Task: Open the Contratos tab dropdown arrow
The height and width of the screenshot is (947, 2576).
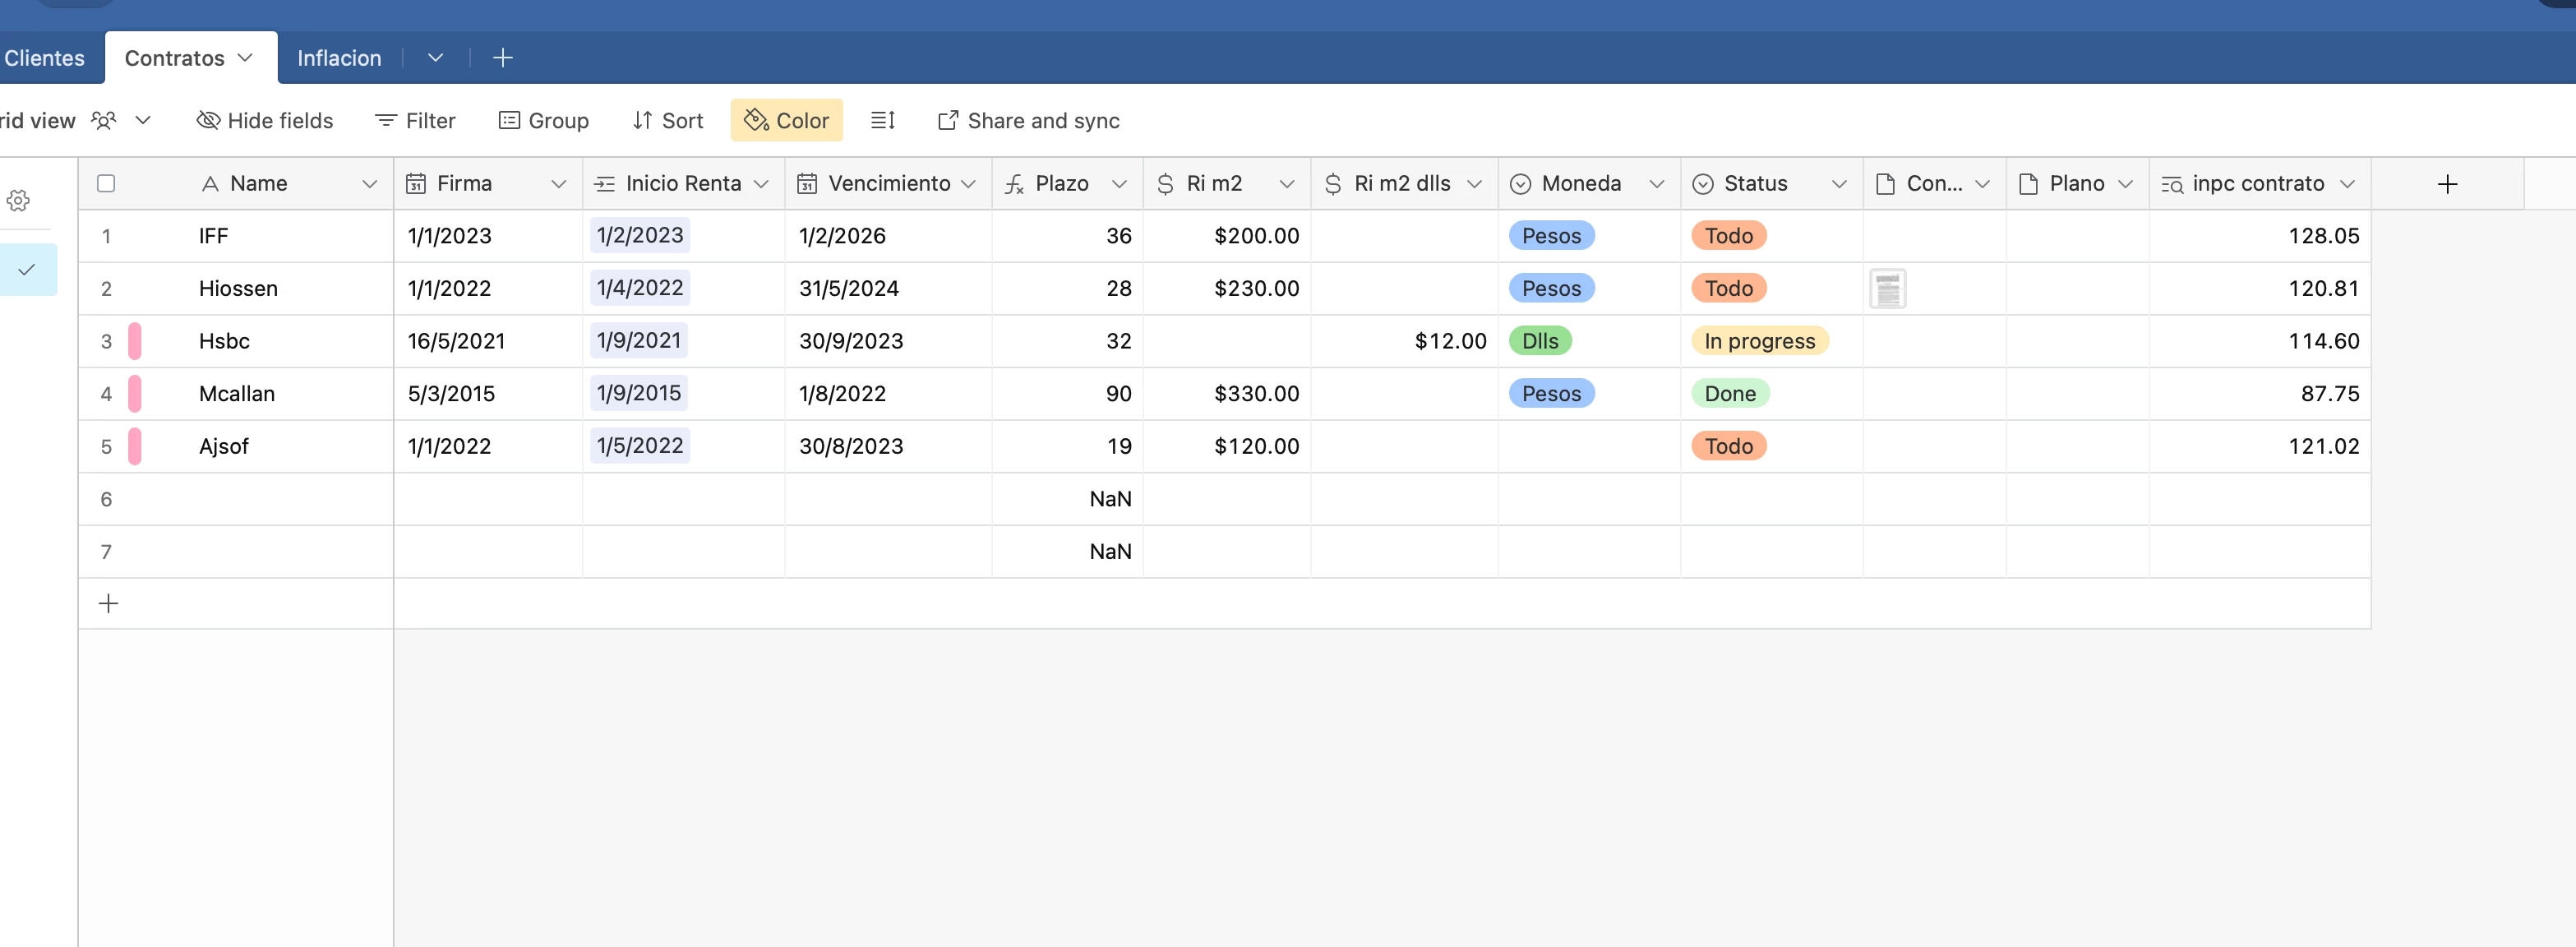Action: pos(246,58)
